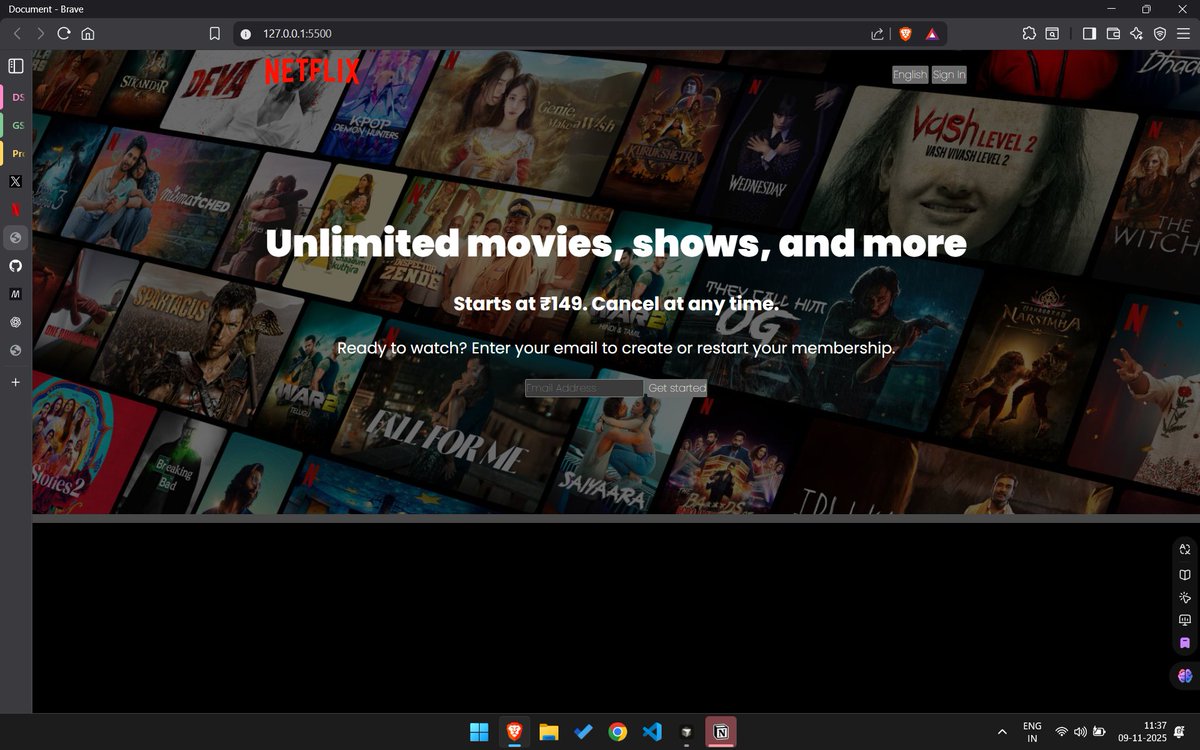The height and width of the screenshot is (750, 1200).
Task: Switch to the DS pinned tab
Action: tap(17, 98)
